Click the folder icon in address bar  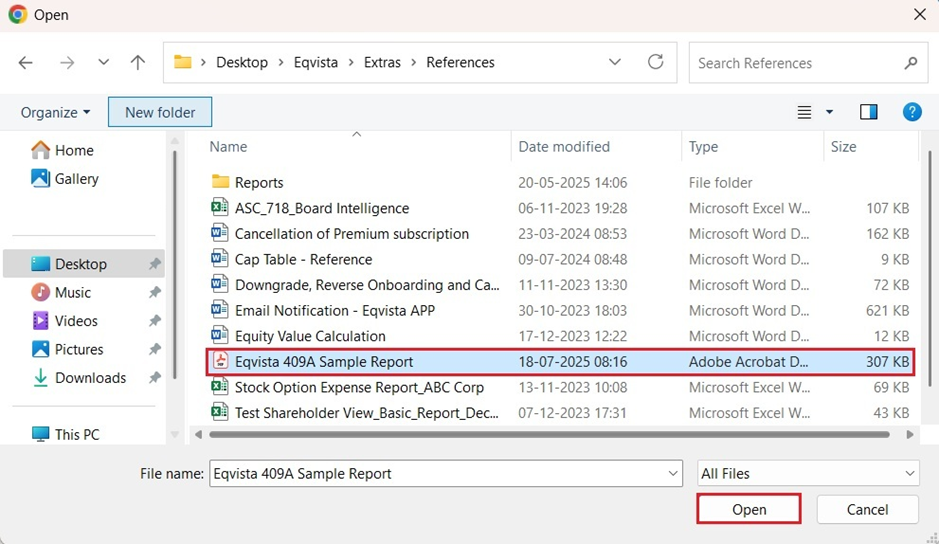183,62
